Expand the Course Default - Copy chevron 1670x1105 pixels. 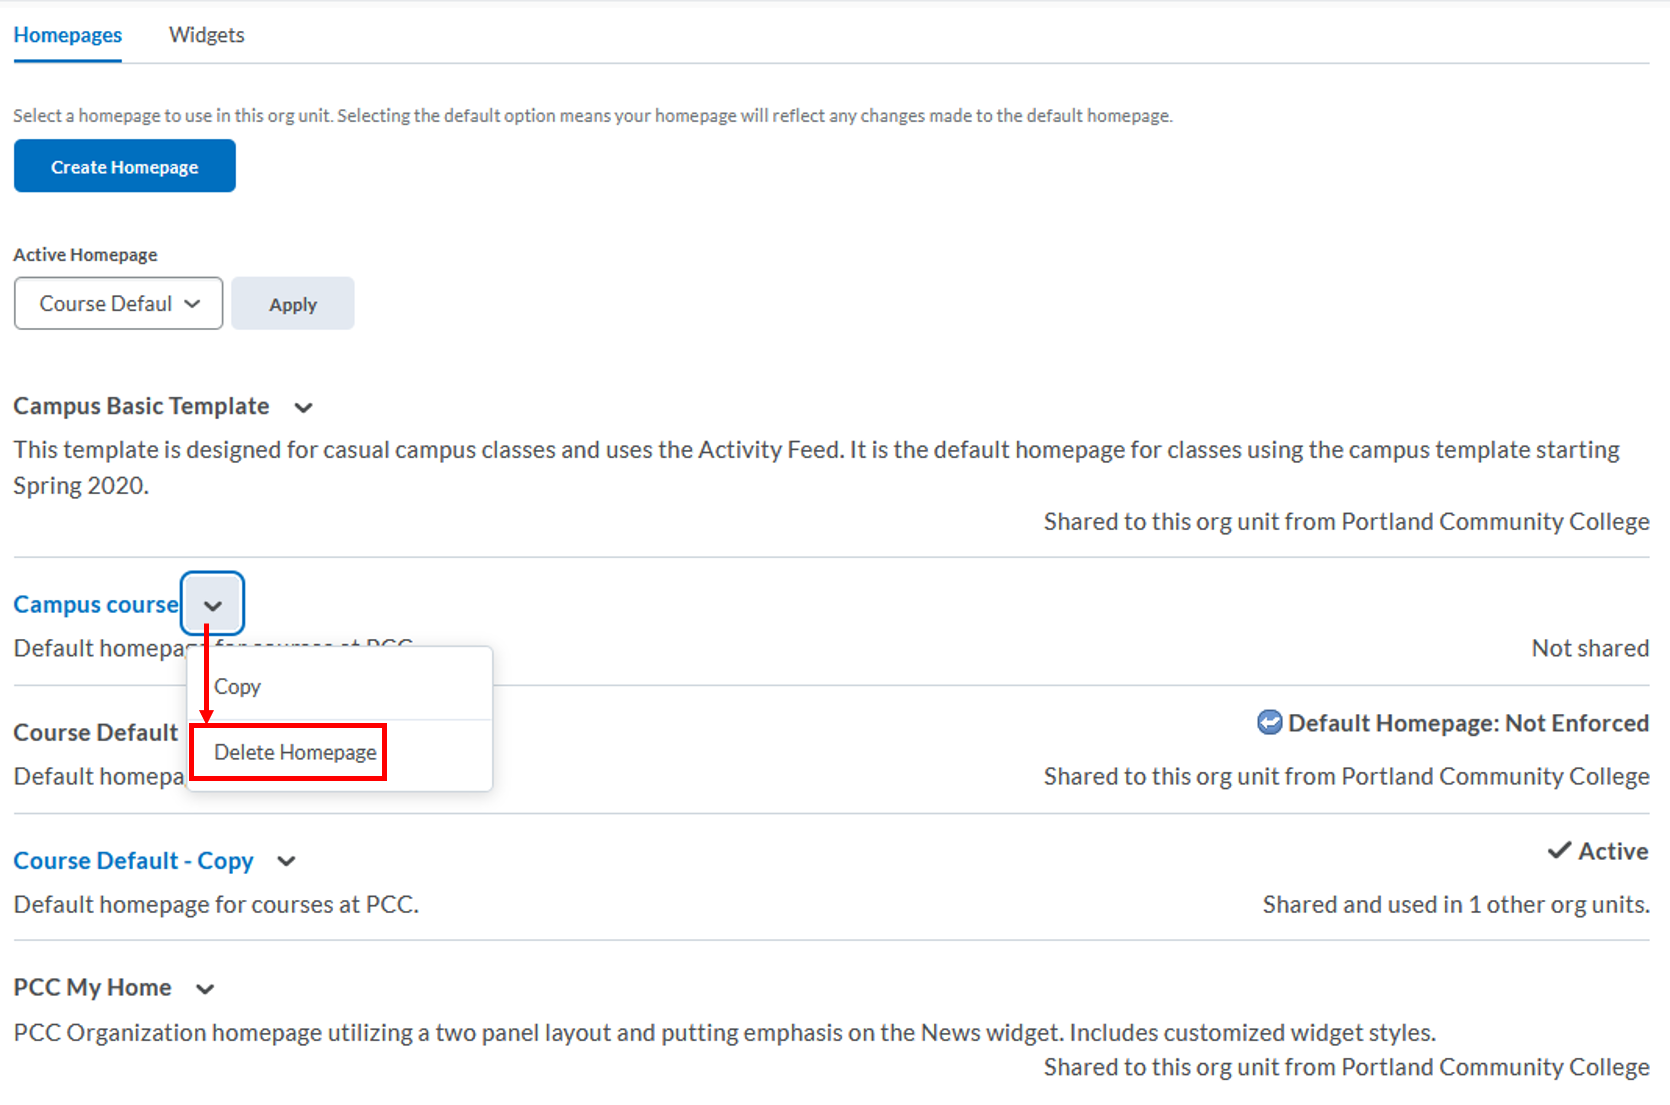click(x=286, y=861)
